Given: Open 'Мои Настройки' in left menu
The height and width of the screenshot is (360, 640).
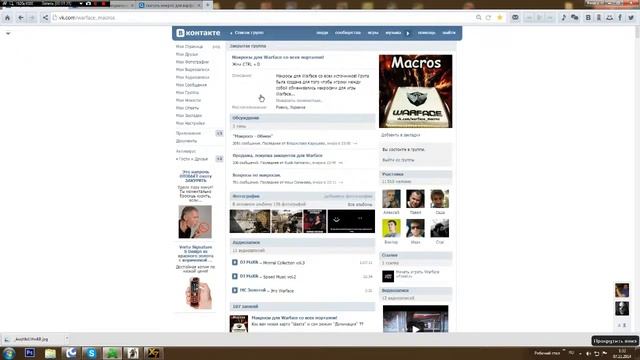Looking at the screenshot, I should tap(190, 123).
